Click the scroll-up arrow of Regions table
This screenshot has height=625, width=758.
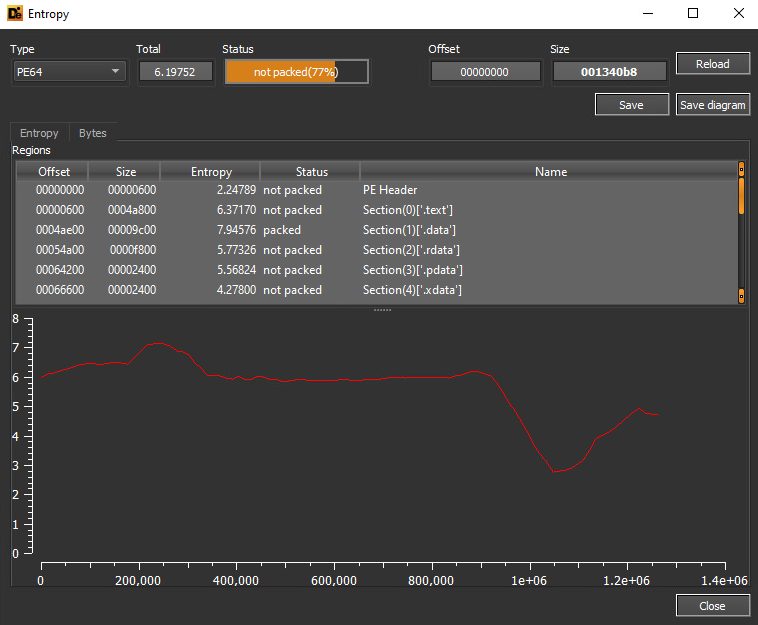click(741, 169)
